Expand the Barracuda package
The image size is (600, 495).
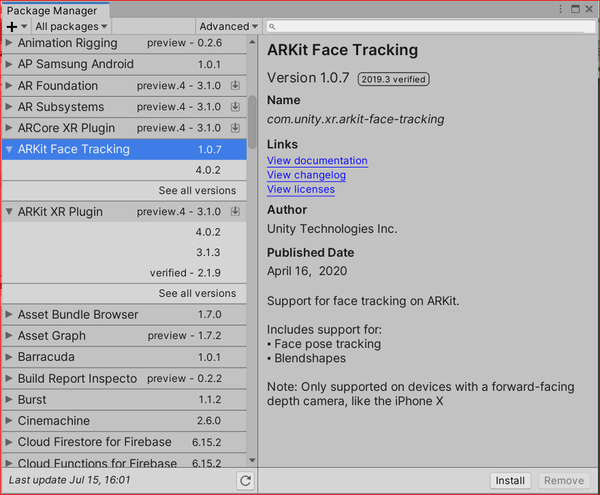click(9, 357)
